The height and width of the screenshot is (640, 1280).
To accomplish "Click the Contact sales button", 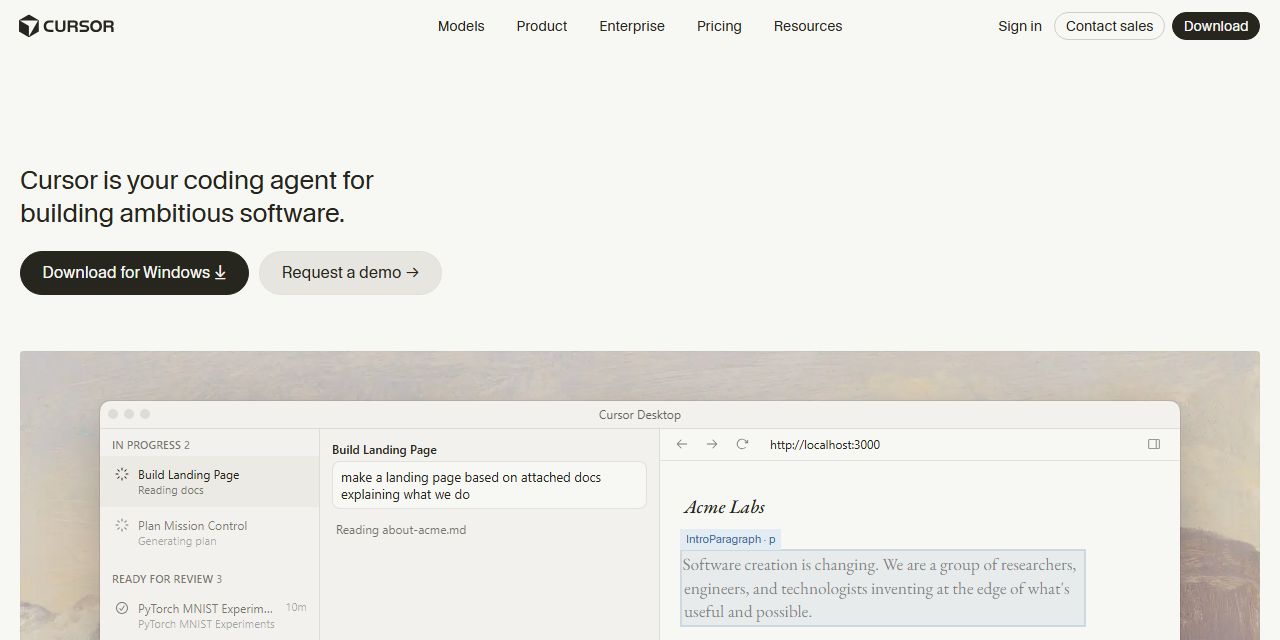I will (1109, 26).
